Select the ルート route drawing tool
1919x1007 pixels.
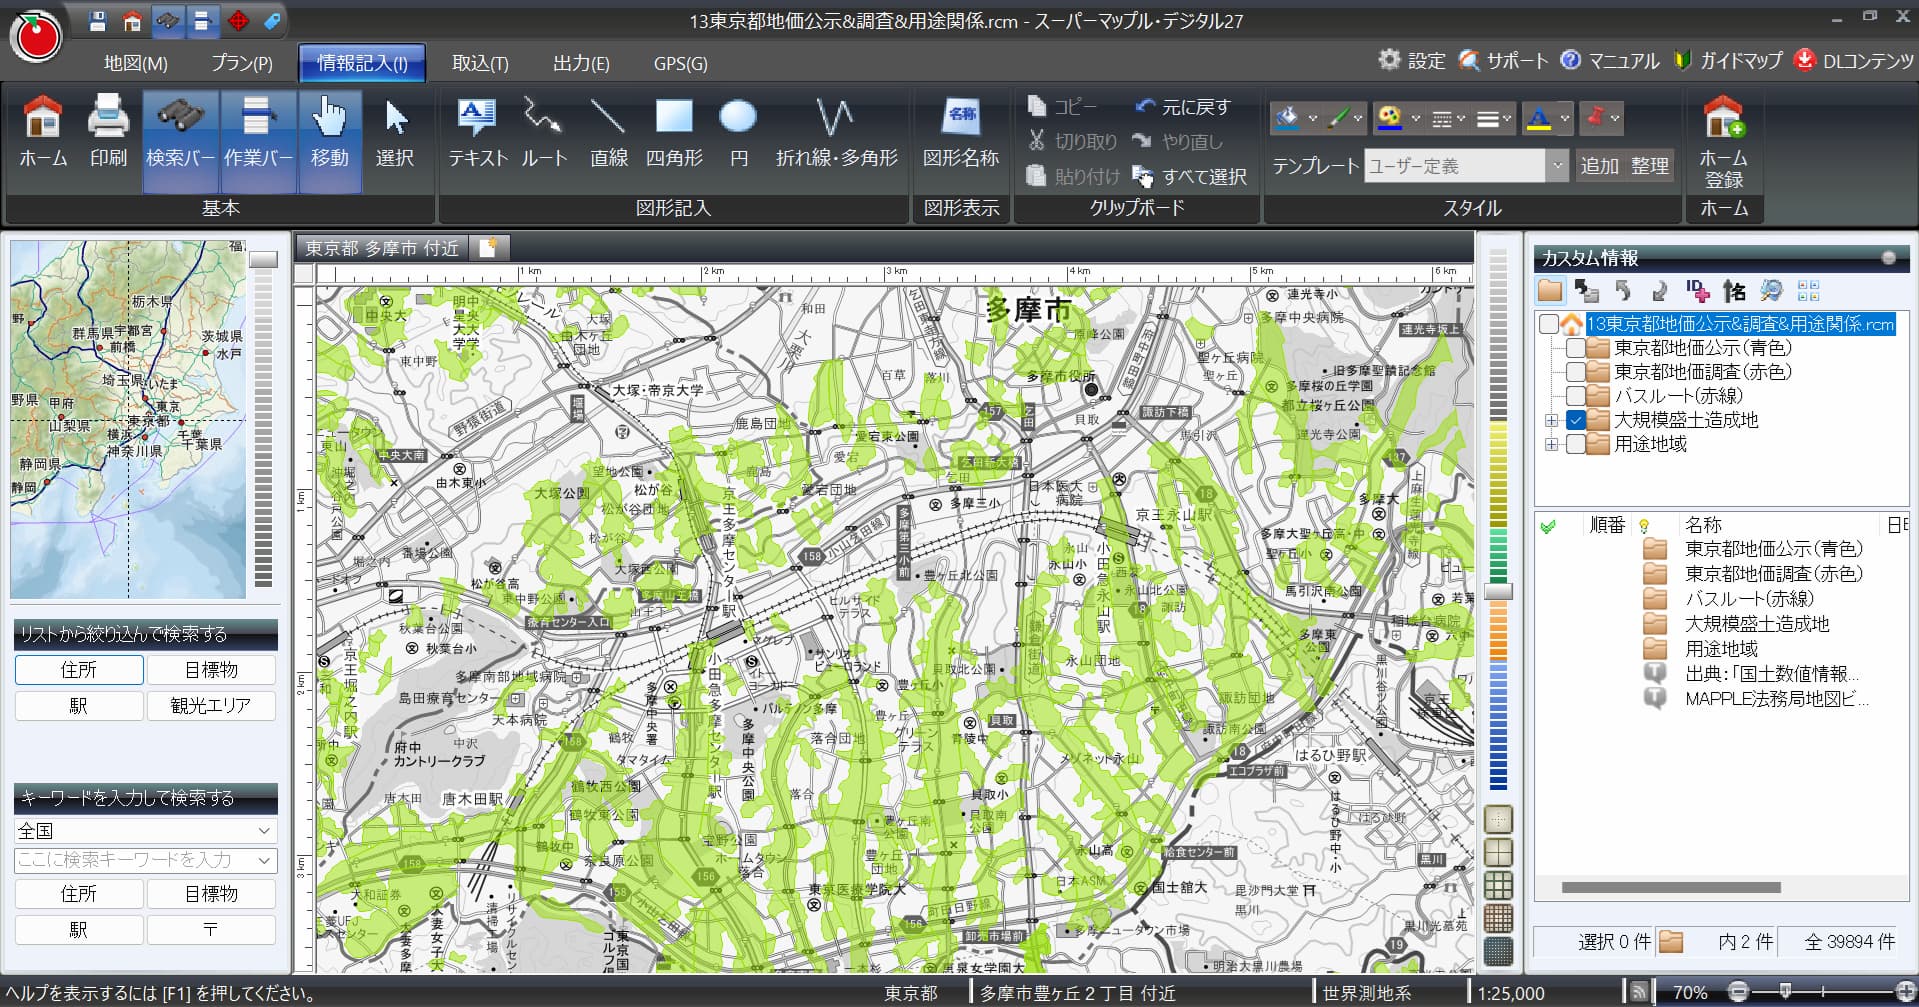[x=544, y=131]
